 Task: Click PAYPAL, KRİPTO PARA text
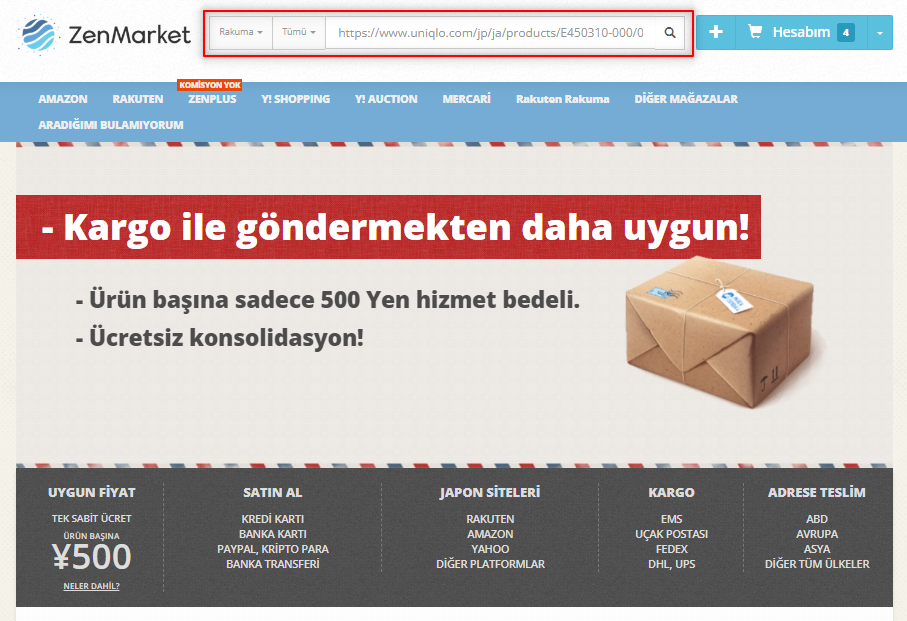tap(272, 549)
